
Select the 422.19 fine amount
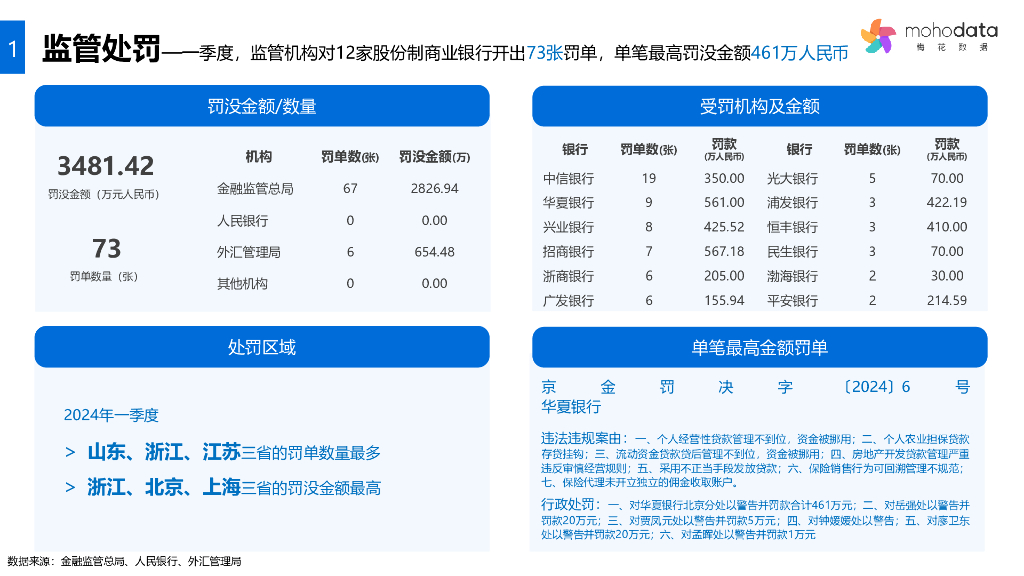(947, 202)
